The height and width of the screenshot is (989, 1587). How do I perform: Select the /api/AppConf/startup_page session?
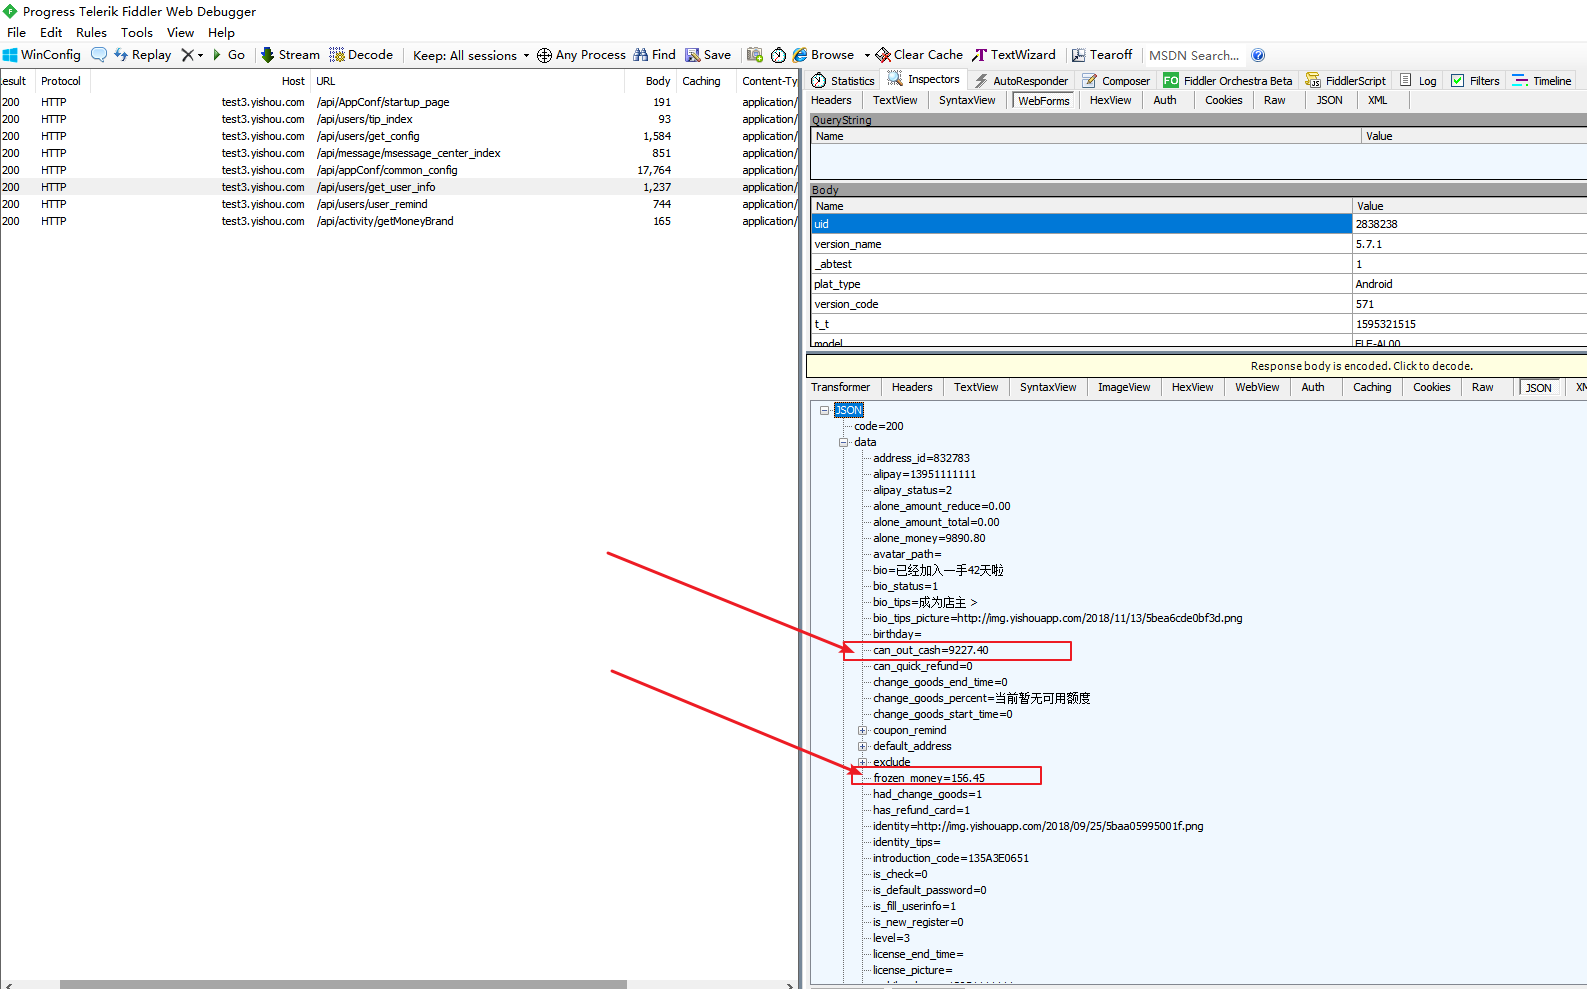[399, 102]
